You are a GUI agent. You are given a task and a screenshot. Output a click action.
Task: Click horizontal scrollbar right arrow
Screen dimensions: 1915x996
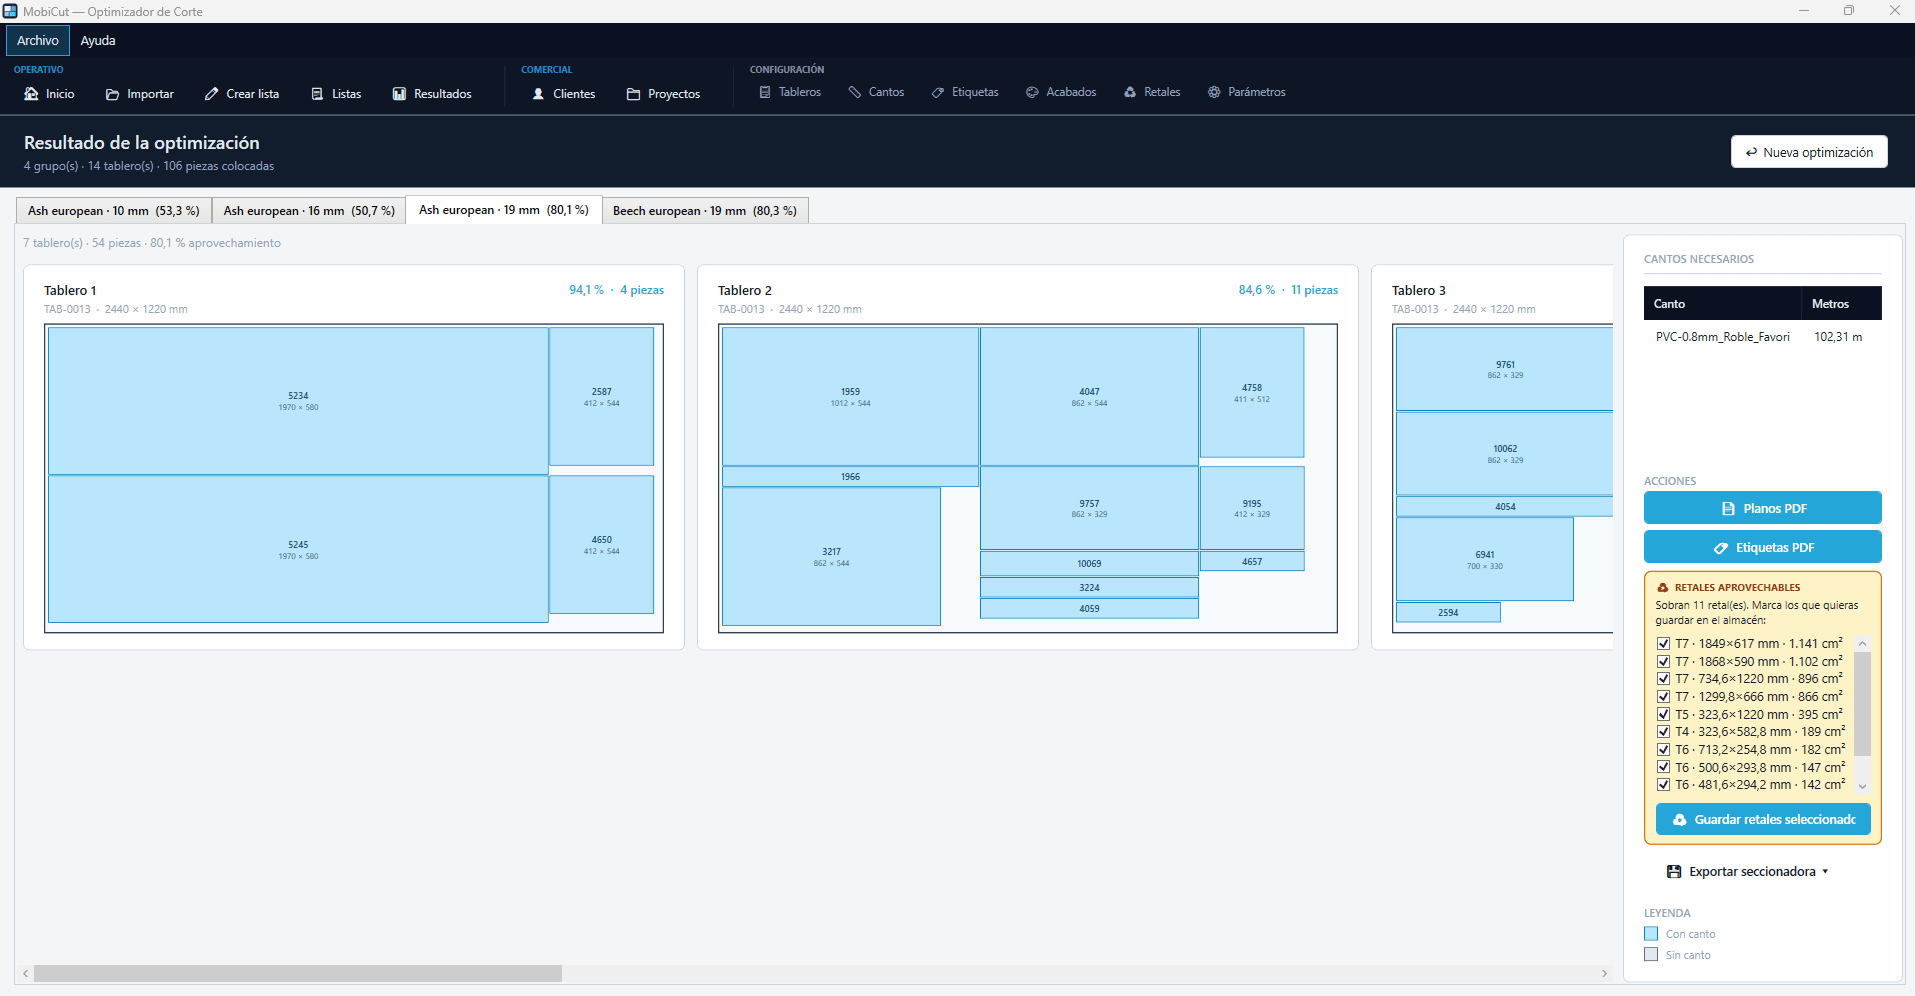[x=1604, y=973]
